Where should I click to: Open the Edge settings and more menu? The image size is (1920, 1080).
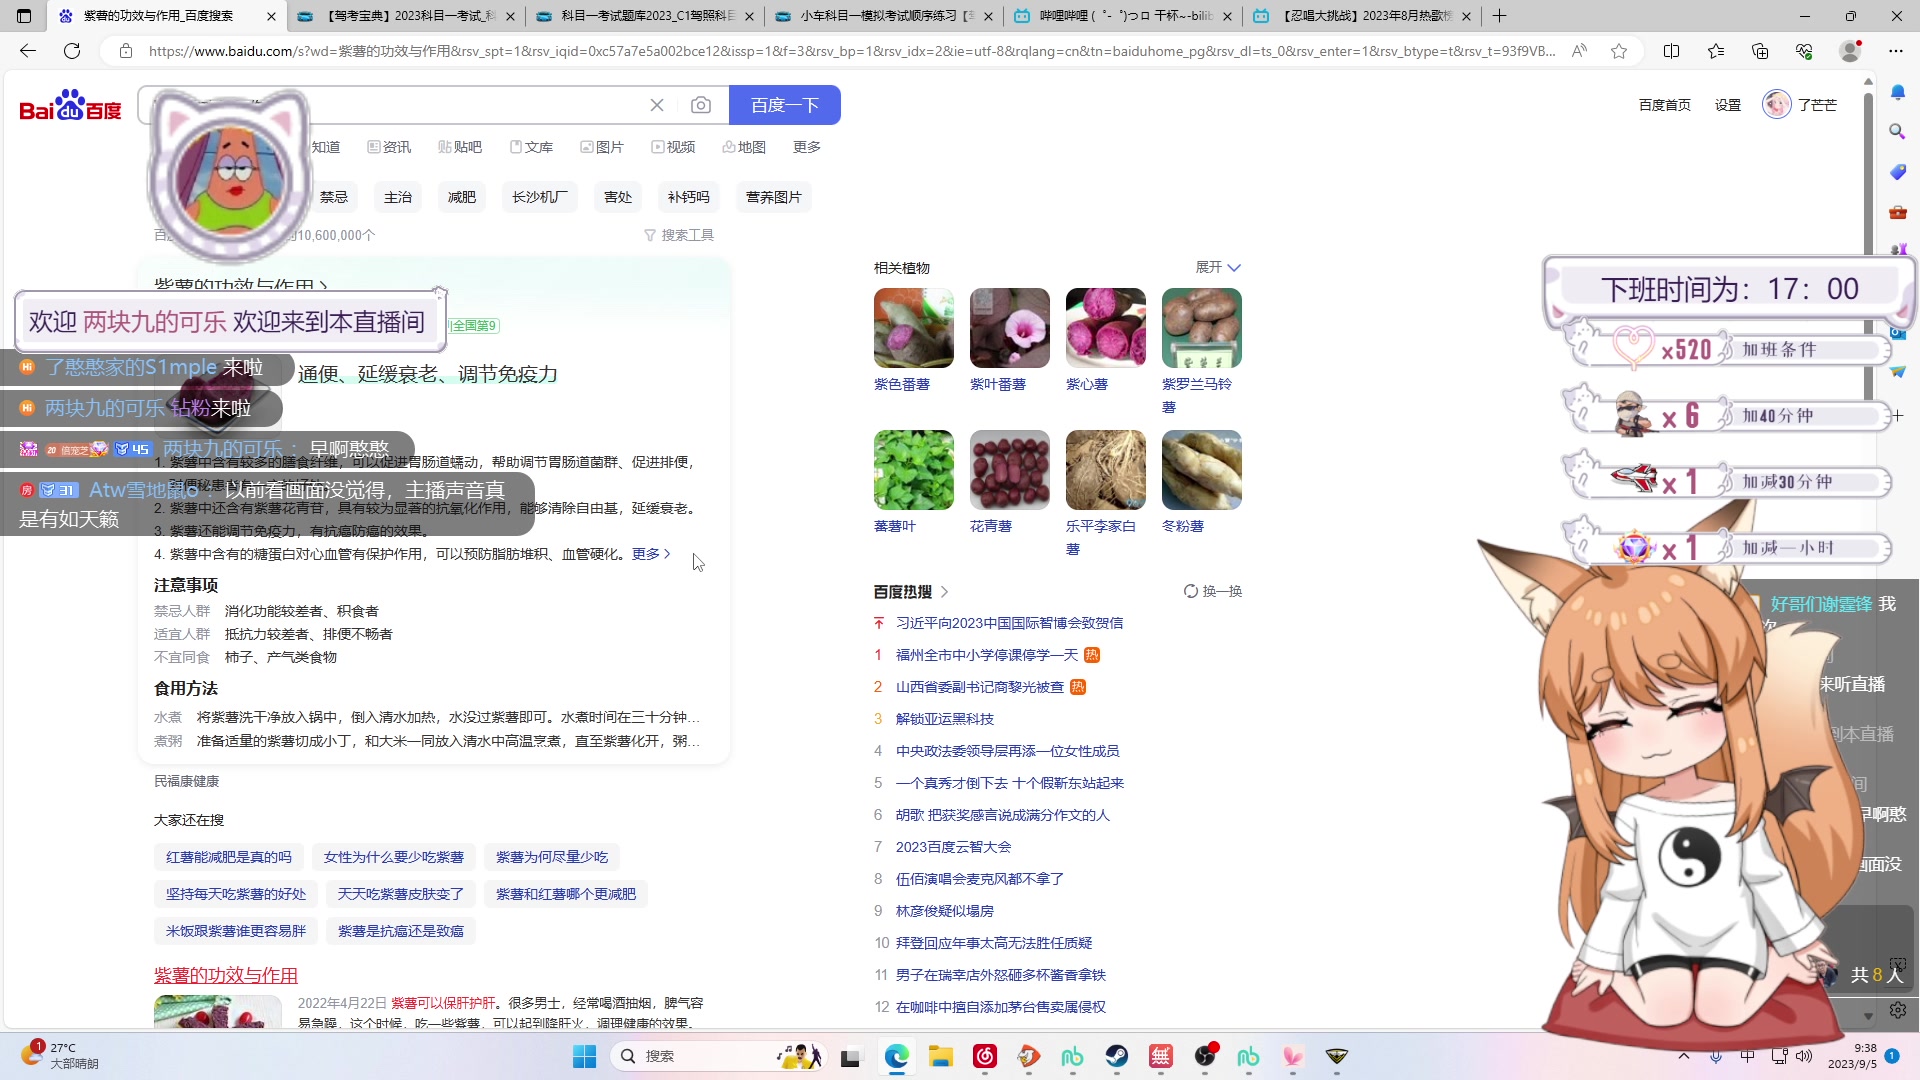coord(1896,51)
